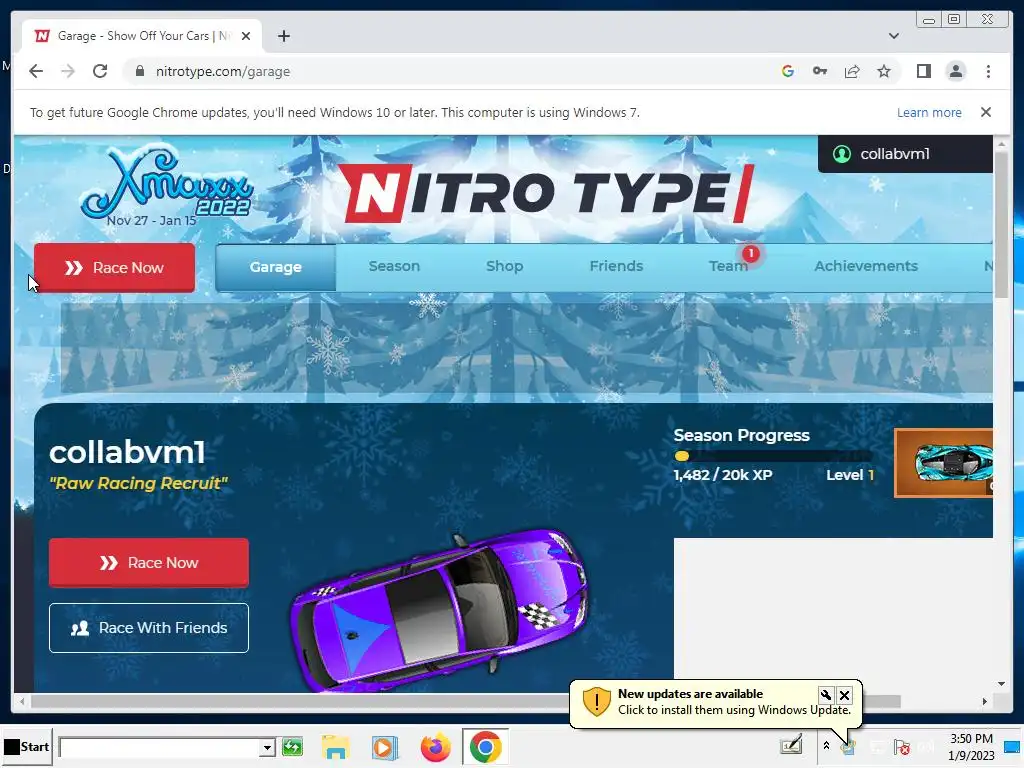Open the Chrome profile avatar
Screen dimensions: 1024x768
pyautogui.click(x=955, y=71)
